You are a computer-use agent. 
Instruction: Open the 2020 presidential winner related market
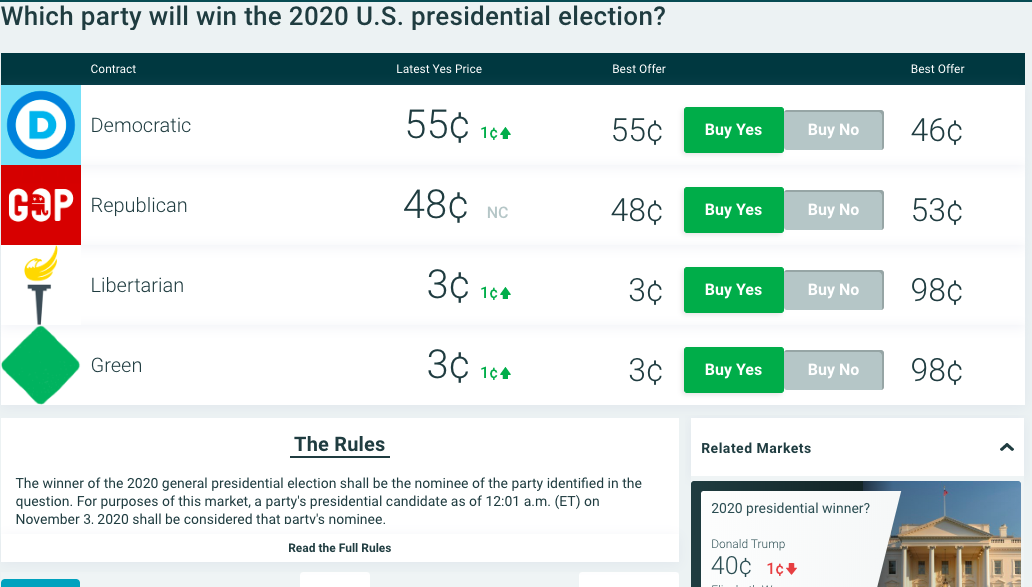point(790,508)
